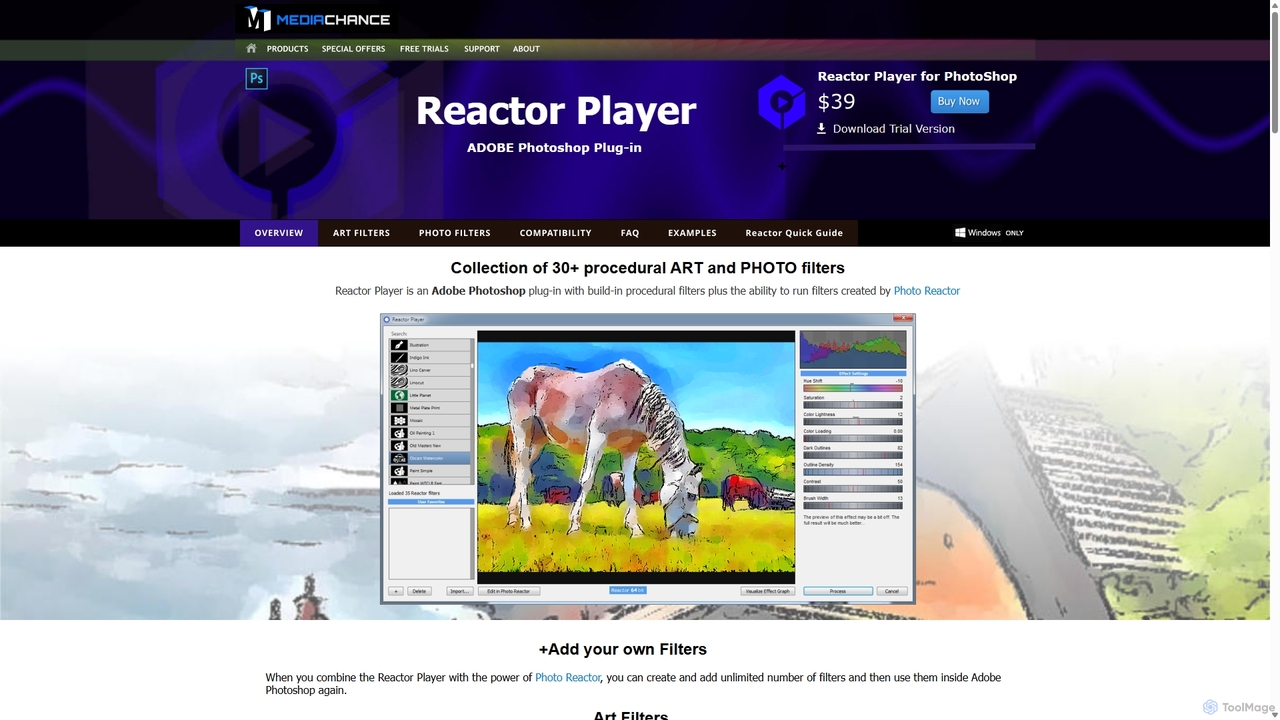The height and width of the screenshot is (720, 1280).
Task: Adjust the Outline Density slider
Action: click(852, 472)
